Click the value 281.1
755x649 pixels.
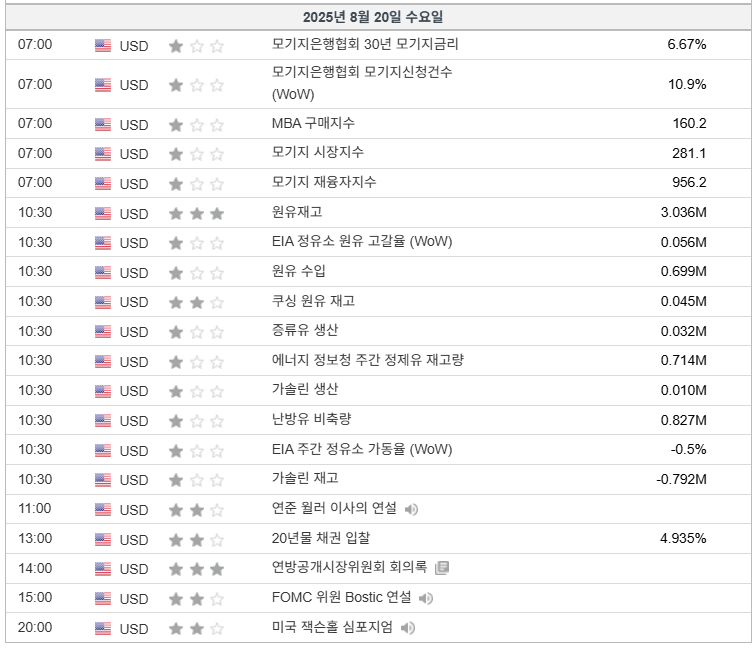[x=689, y=154]
